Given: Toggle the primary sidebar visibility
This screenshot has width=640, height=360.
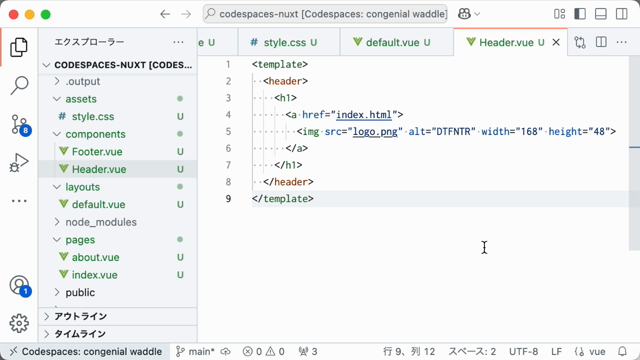Looking at the screenshot, I should (580, 14).
